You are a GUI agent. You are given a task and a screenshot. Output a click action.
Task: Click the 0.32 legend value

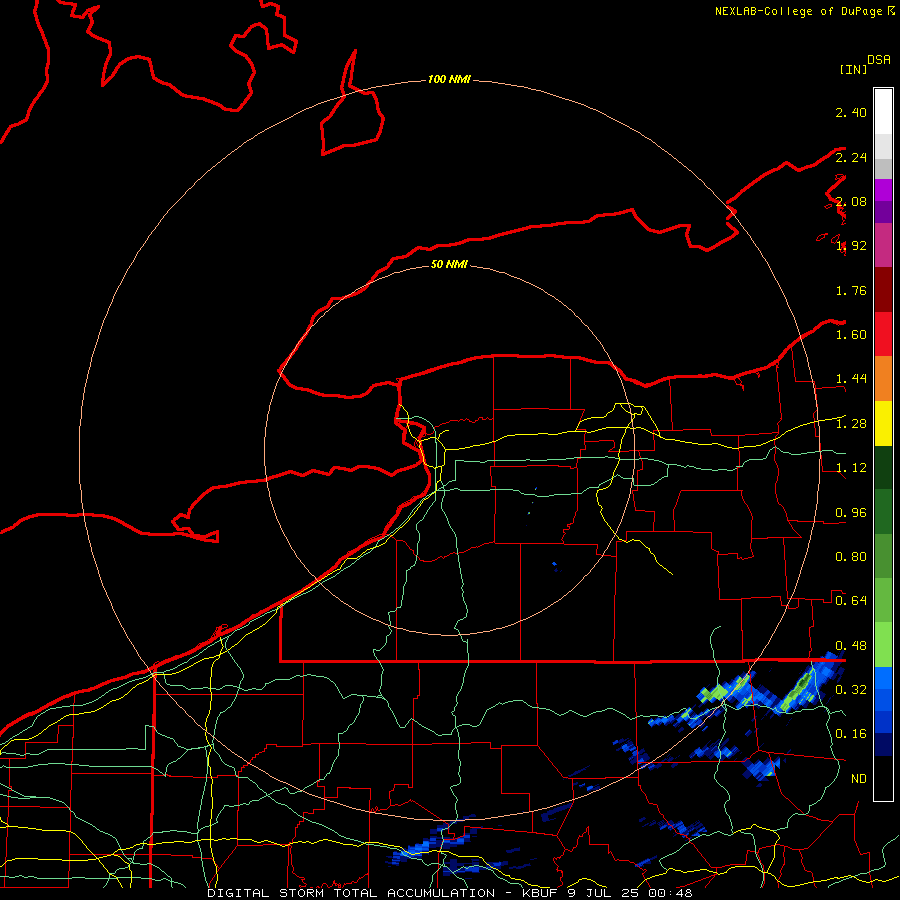coord(851,690)
